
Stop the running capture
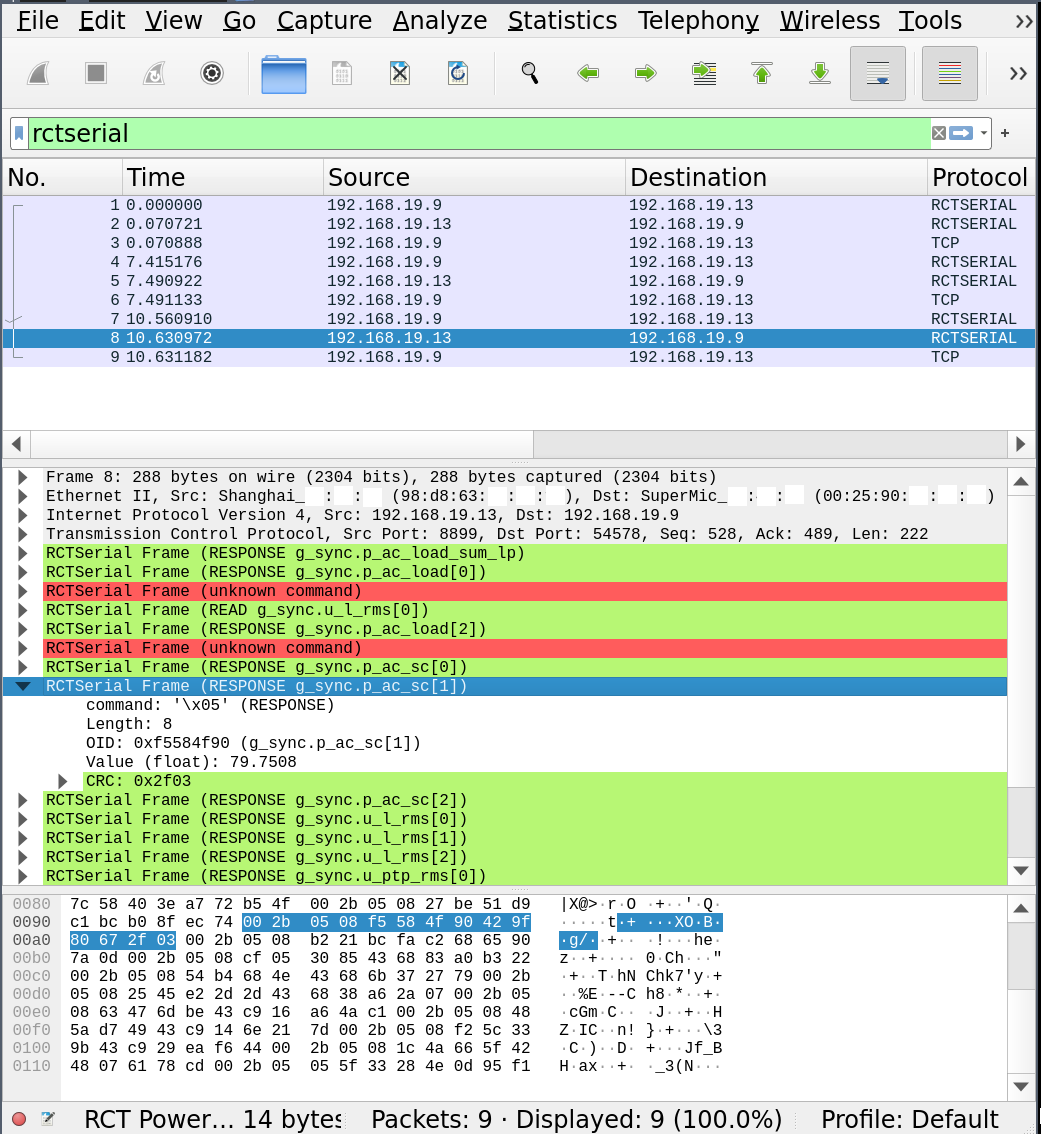[x=96, y=73]
